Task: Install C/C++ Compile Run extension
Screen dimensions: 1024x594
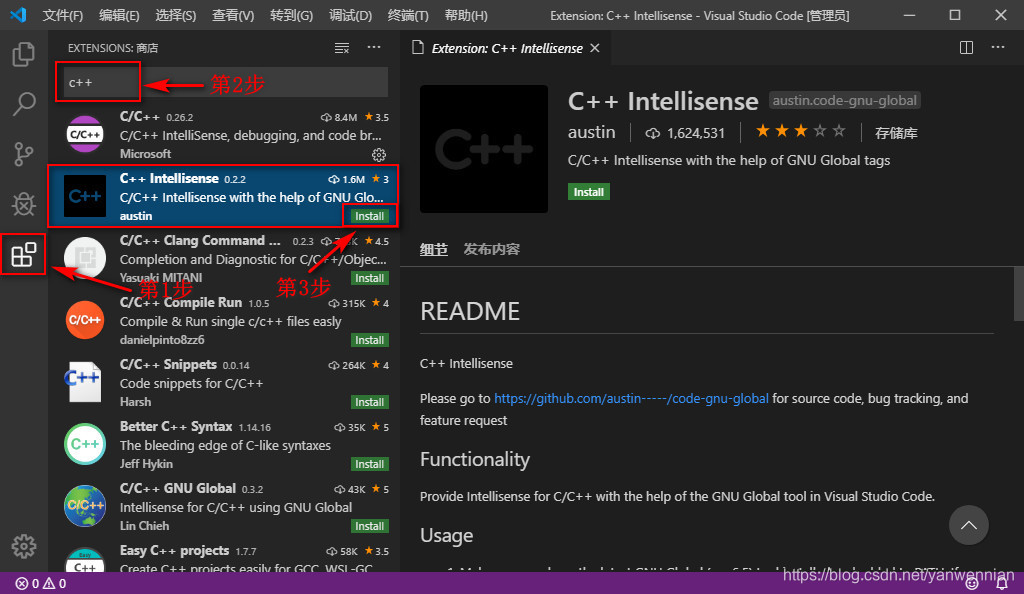Action: [x=370, y=340]
